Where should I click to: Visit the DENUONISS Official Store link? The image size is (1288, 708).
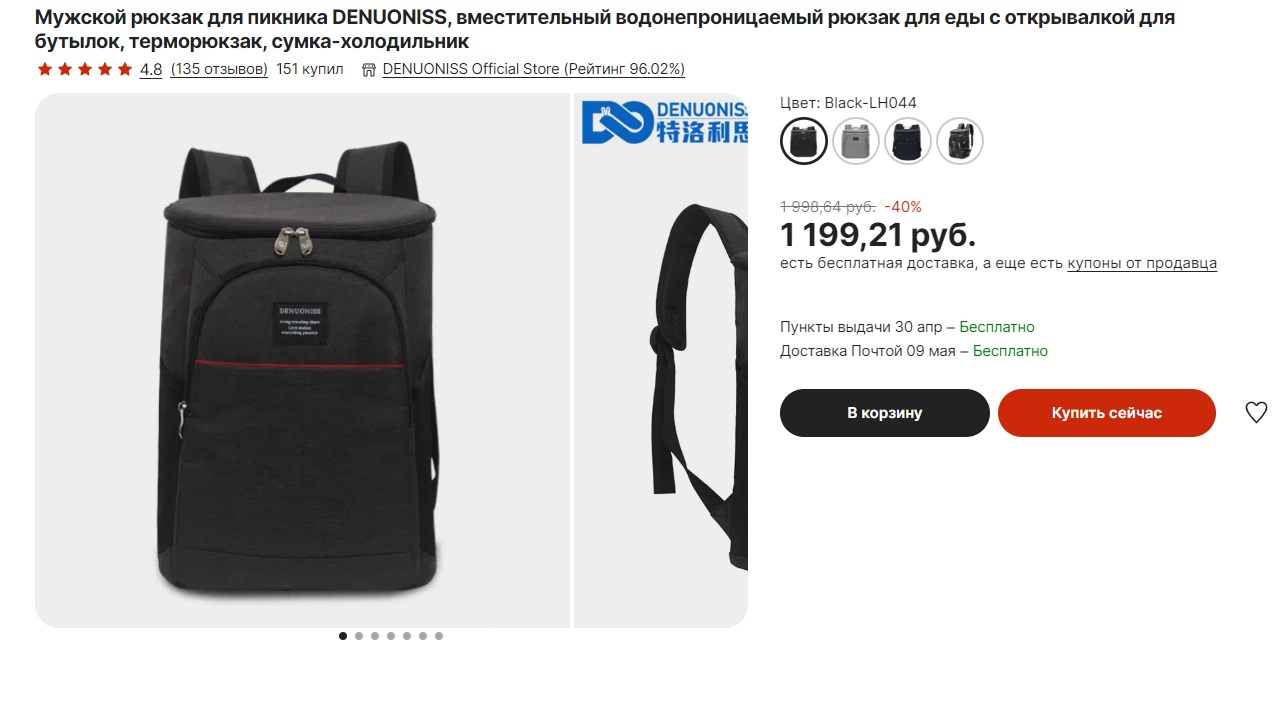(x=534, y=69)
